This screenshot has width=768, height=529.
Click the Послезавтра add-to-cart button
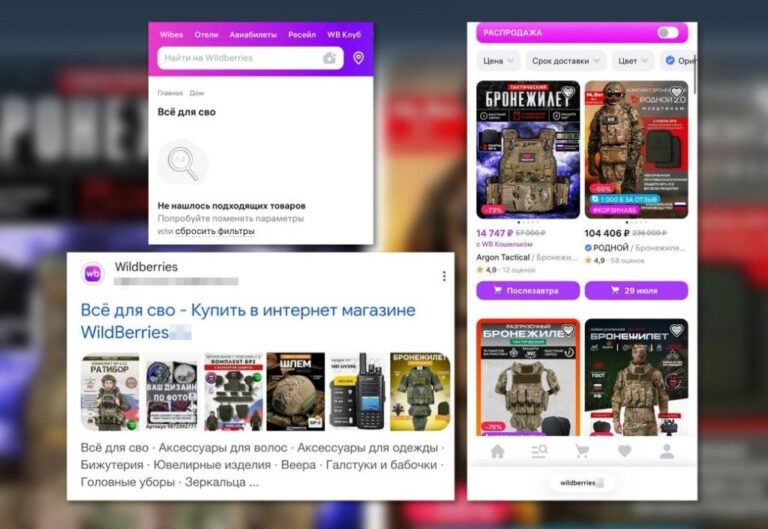pos(528,290)
